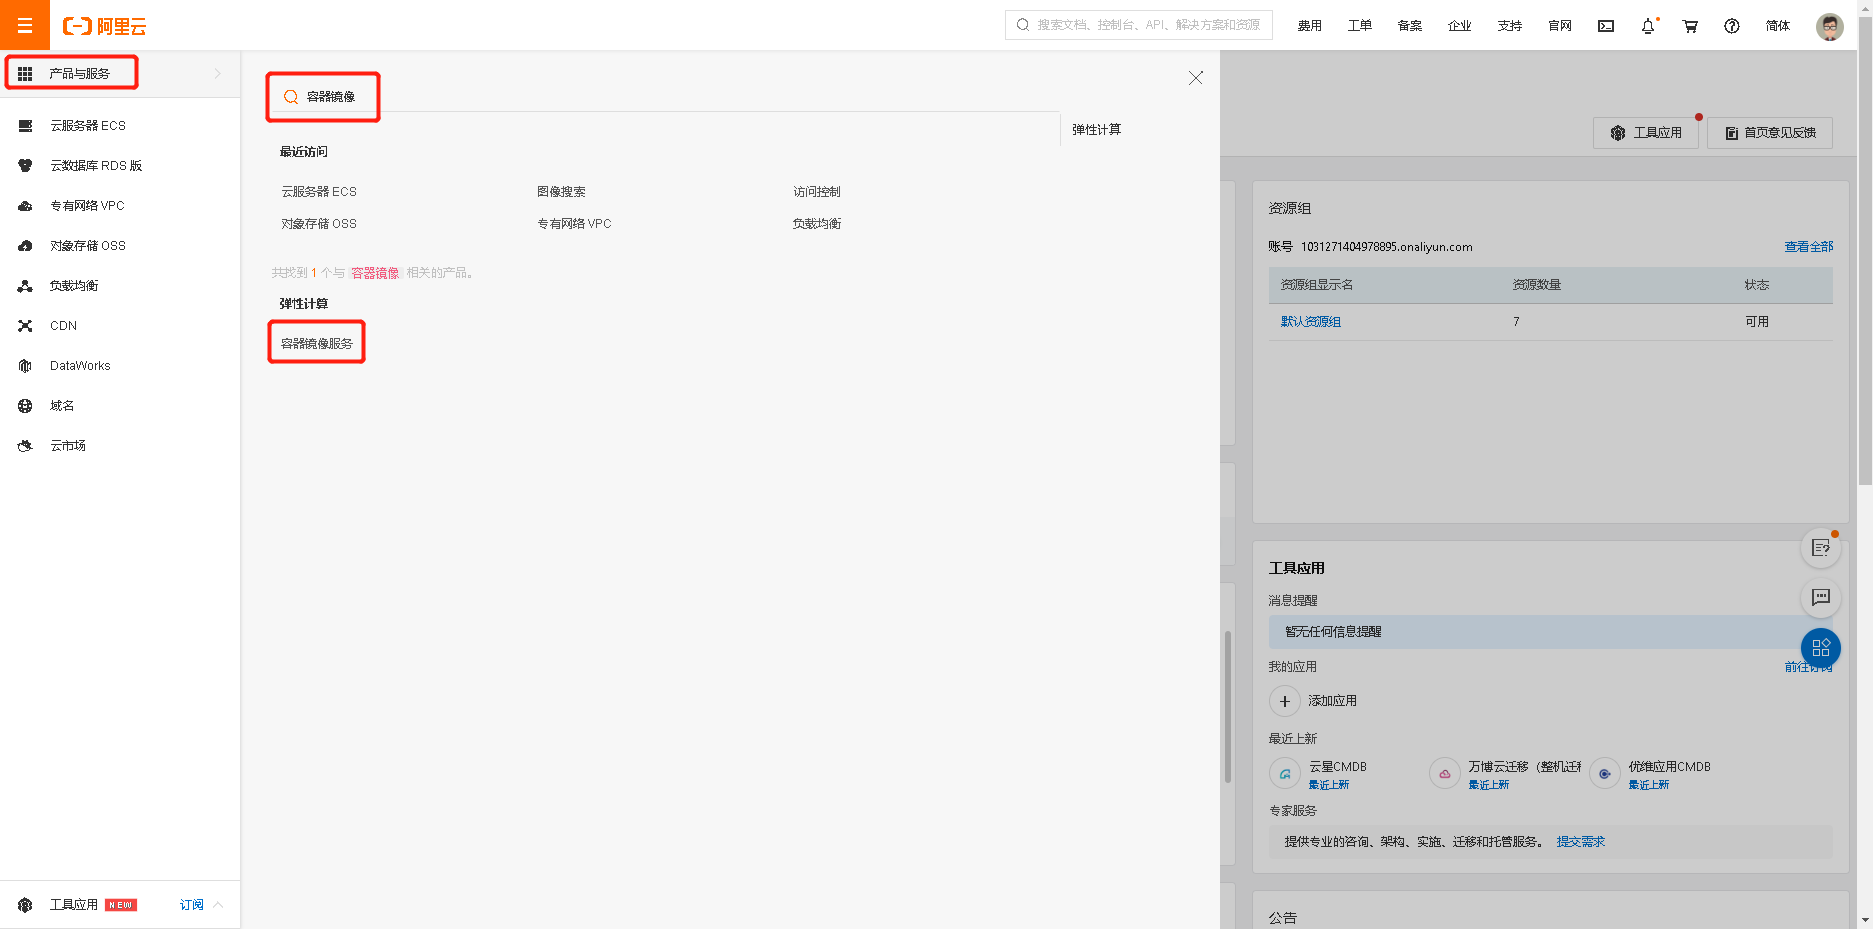Open the user avatar menu
This screenshot has height=929, width=1873.
pyautogui.click(x=1830, y=26)
